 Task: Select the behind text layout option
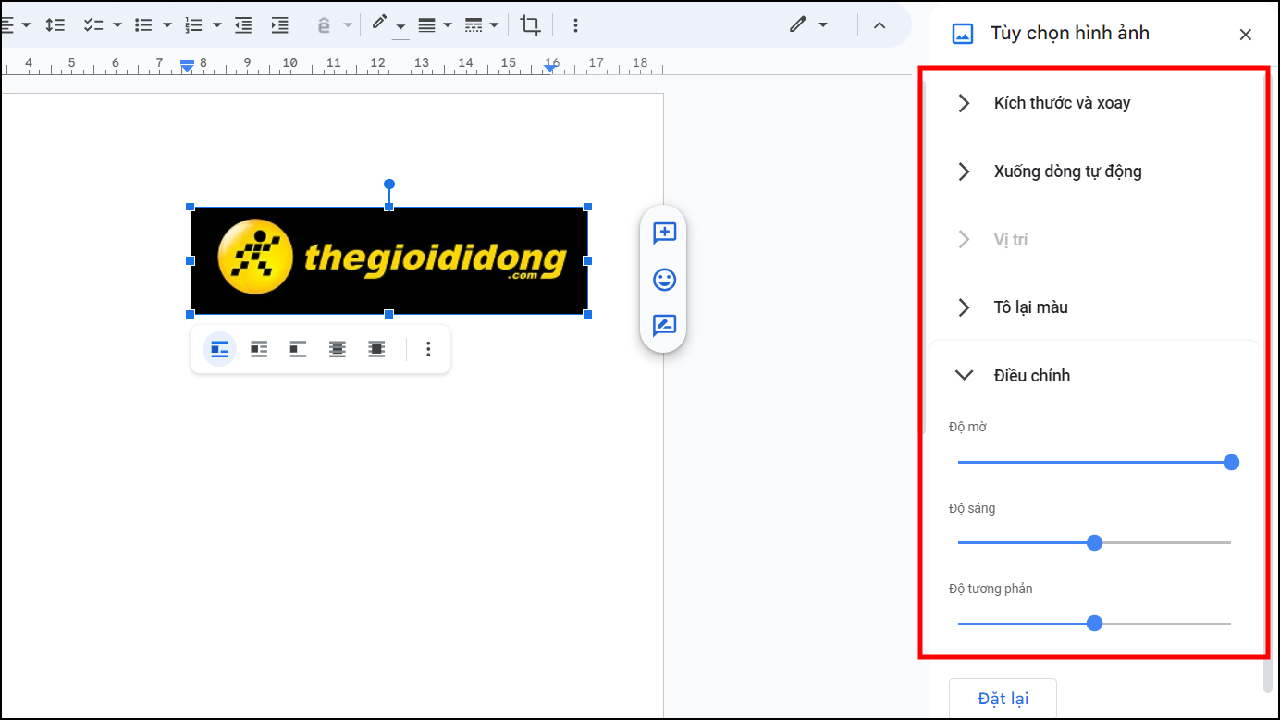click(x=337, y=349)
